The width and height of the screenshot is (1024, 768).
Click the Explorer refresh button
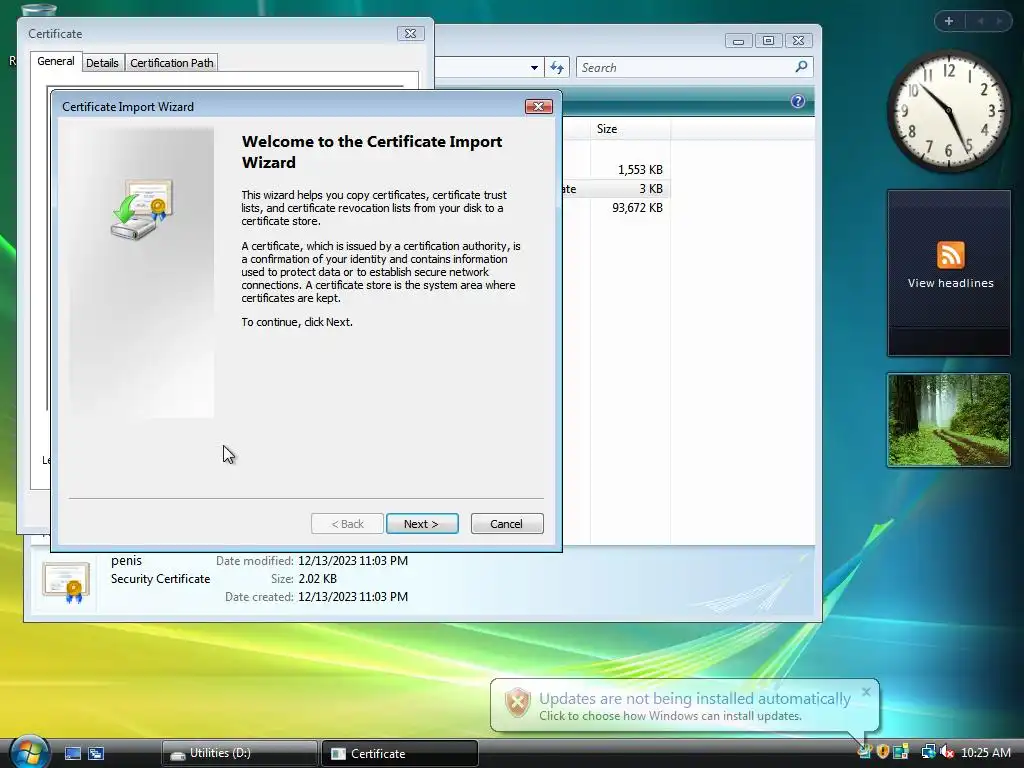coord(557,67)
